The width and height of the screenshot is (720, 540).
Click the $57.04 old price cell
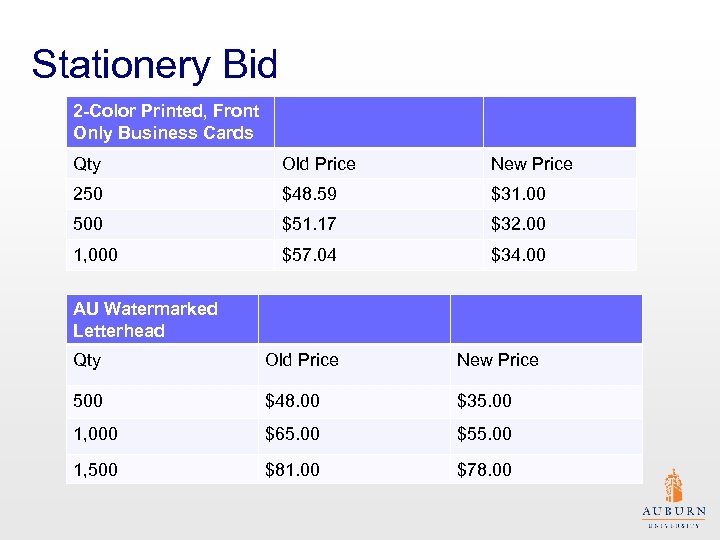(310, 255)
